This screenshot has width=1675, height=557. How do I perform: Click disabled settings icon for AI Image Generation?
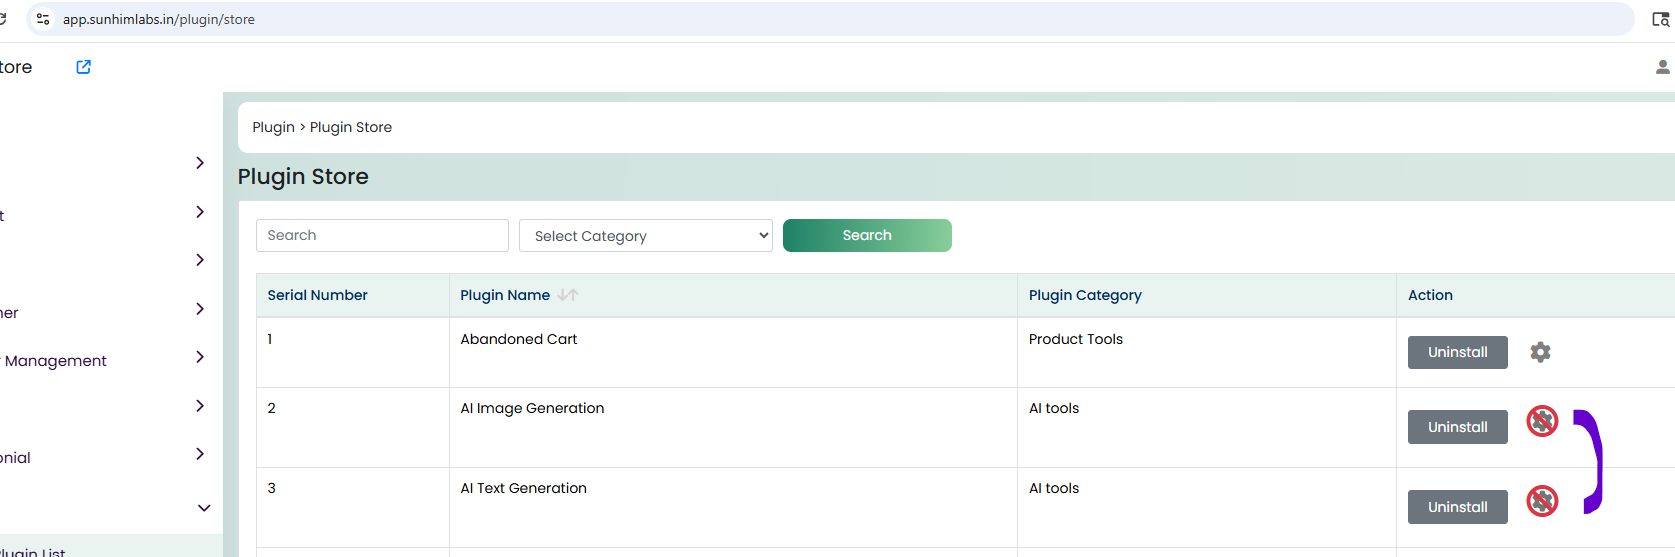click(x=1542, y=421)
